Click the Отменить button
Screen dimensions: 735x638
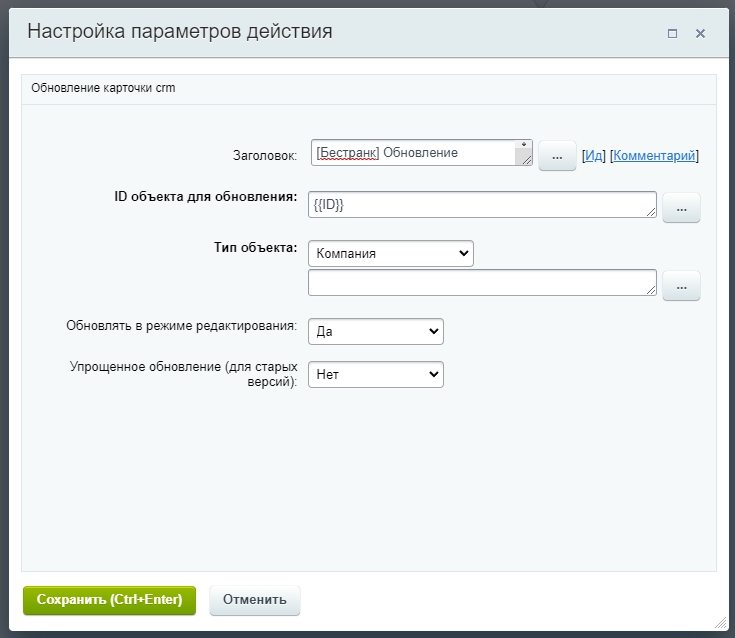click(255, 600)
